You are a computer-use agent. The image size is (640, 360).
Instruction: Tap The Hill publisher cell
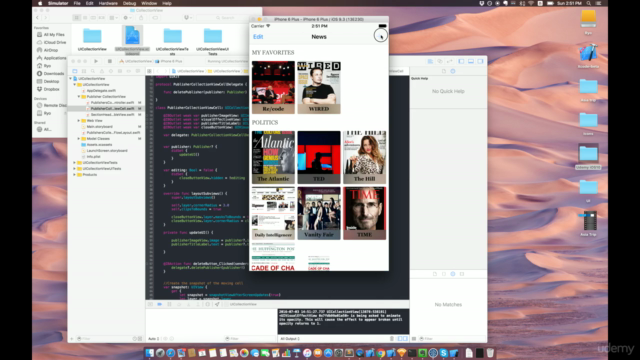pos(364,157)
